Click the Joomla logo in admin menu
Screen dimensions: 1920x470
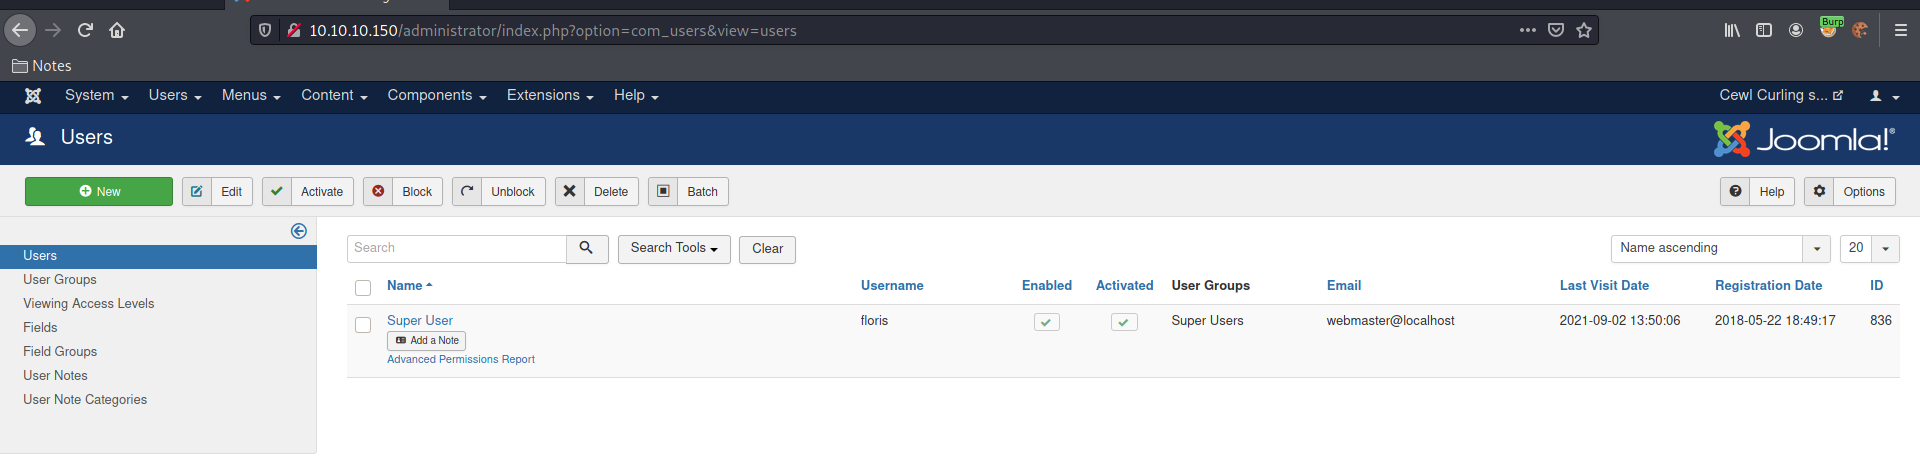click(x=33, y=96)
